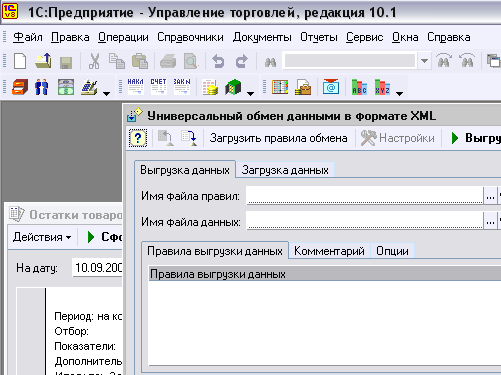Click the Print icon
This screenshot has width=501, height=375.
pos(168,62)
